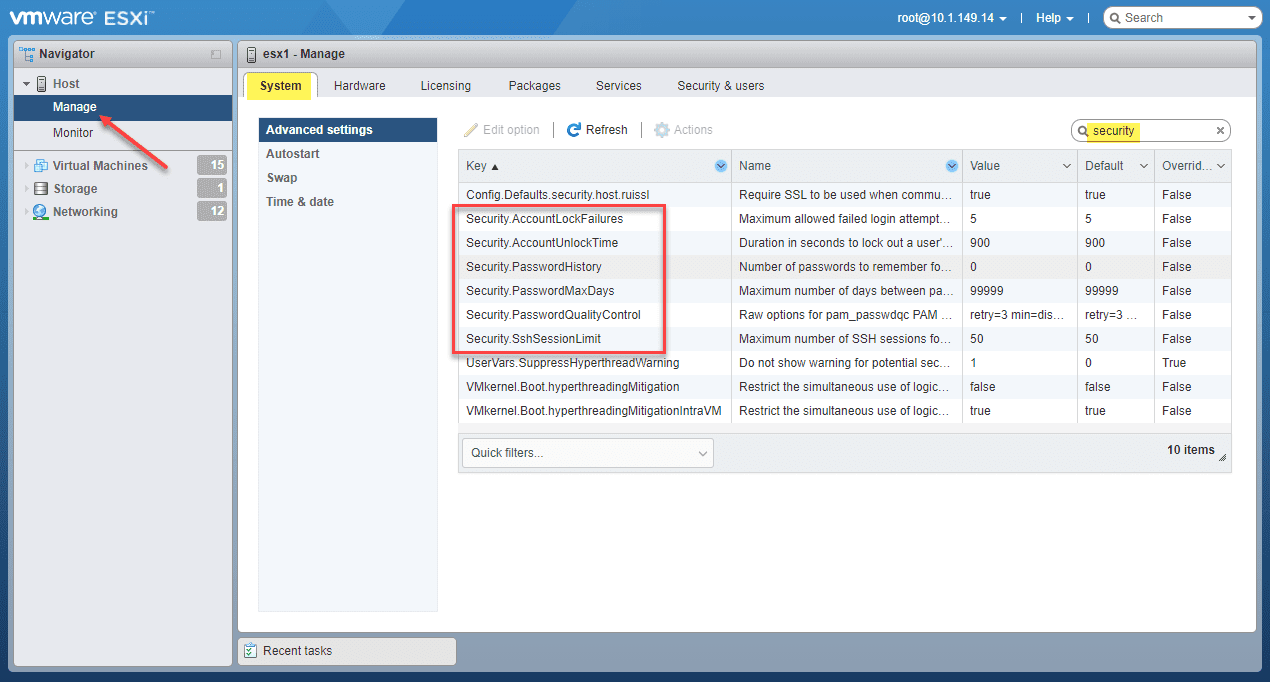Click the Recent tasks icon
The width and height of the screenshot is (1270, 682).
[251, 651]
